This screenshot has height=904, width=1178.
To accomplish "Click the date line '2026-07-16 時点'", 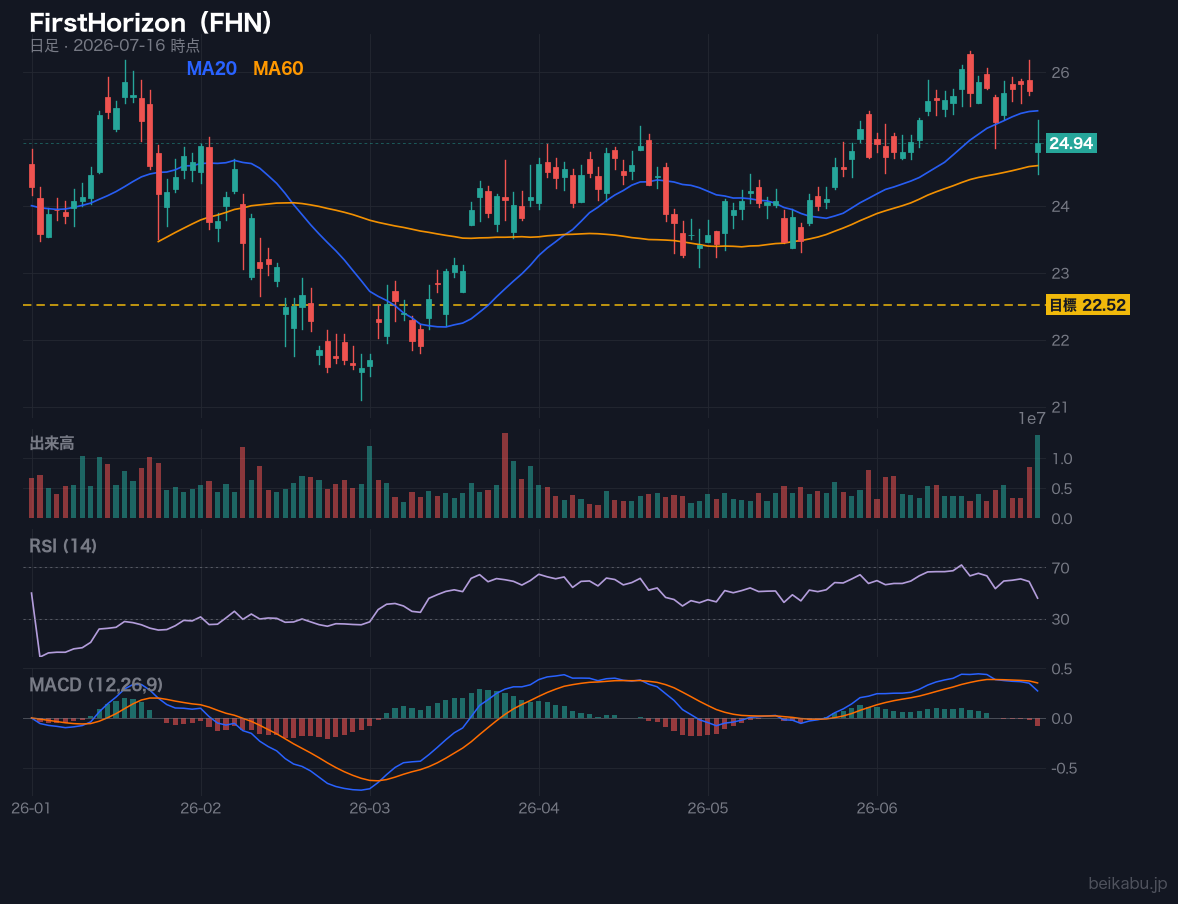I will [x=137, y=45].
